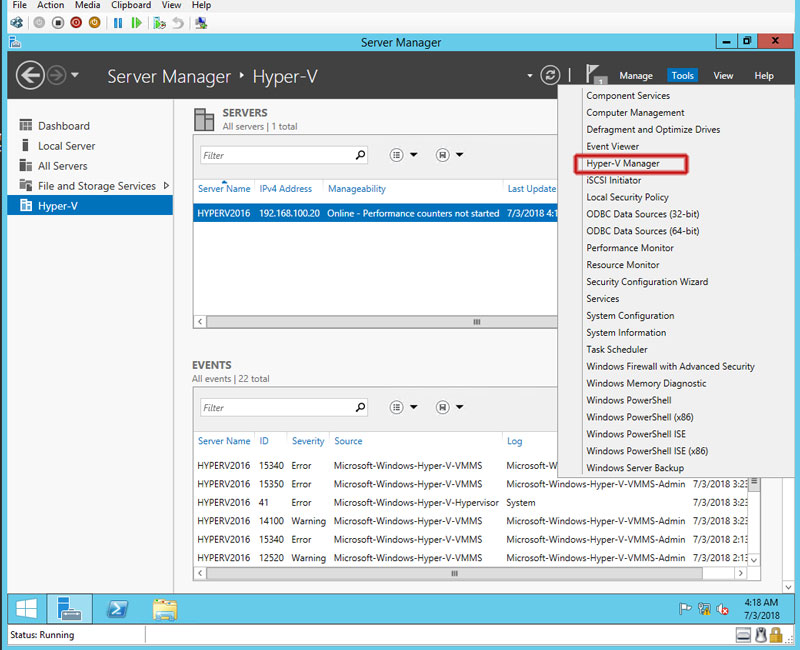Pause the virtual machine from the toolbar

coord(118,23)
